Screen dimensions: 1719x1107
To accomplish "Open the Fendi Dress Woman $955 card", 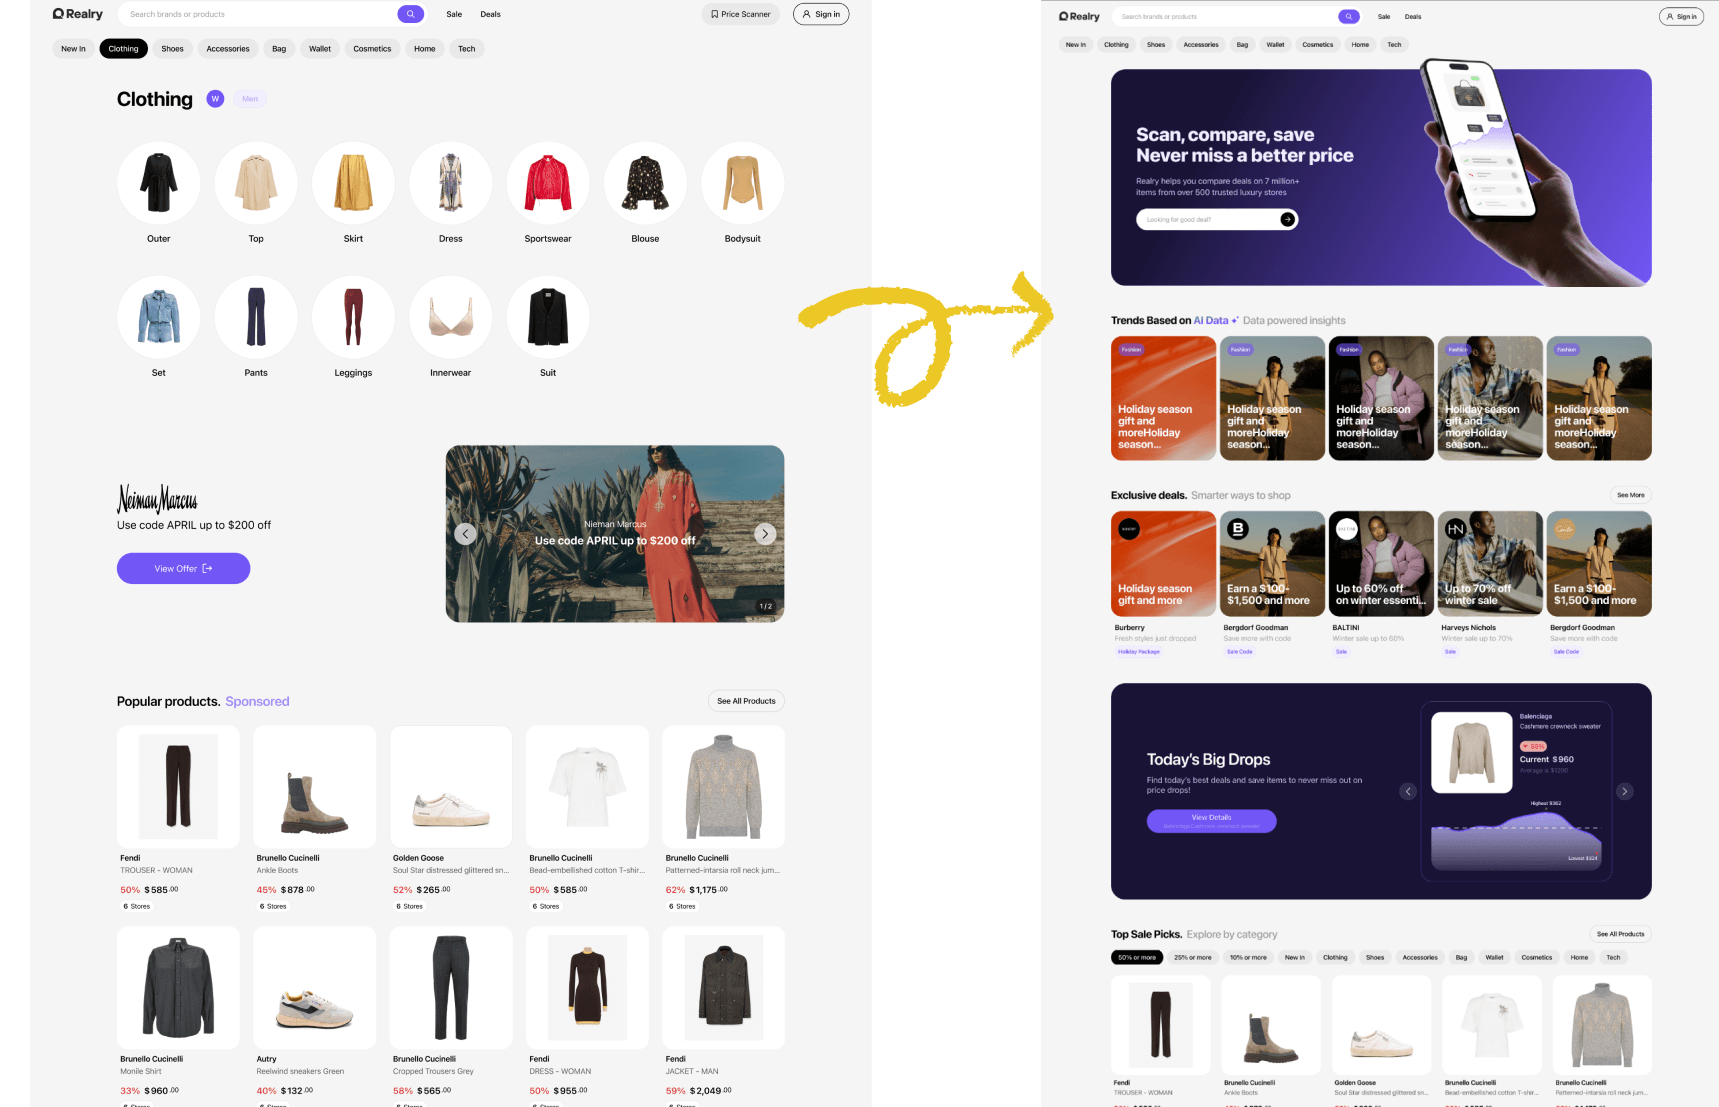I will coord(587,1015).
